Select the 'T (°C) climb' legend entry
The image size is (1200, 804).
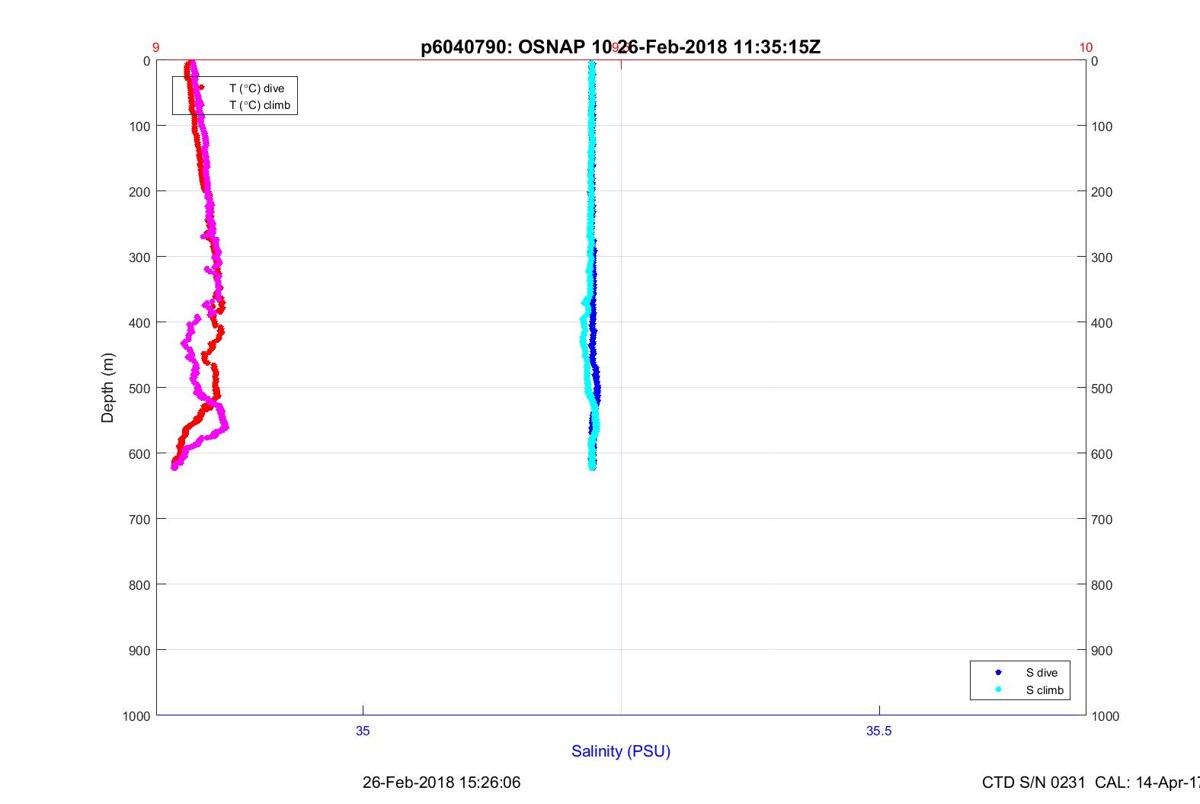[x=260, y=104]
